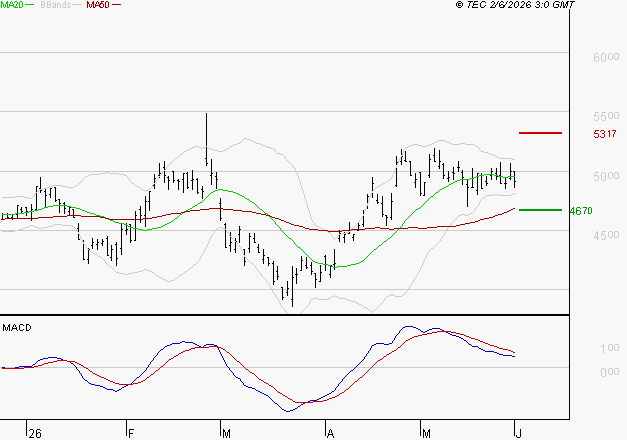Viewport: 627px width, 440px height.
Task: Click the 5000 price axis label
Action: 606,176
